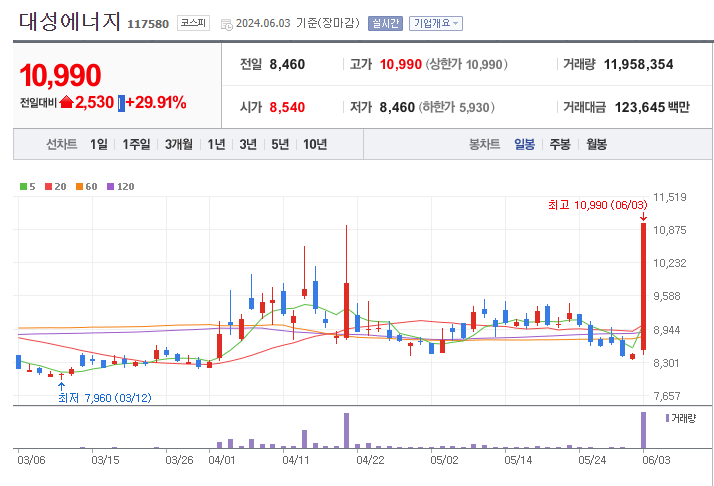The image size is (714, 486).
Task: Click the 선차트 label
Action: tap(61, 144)
